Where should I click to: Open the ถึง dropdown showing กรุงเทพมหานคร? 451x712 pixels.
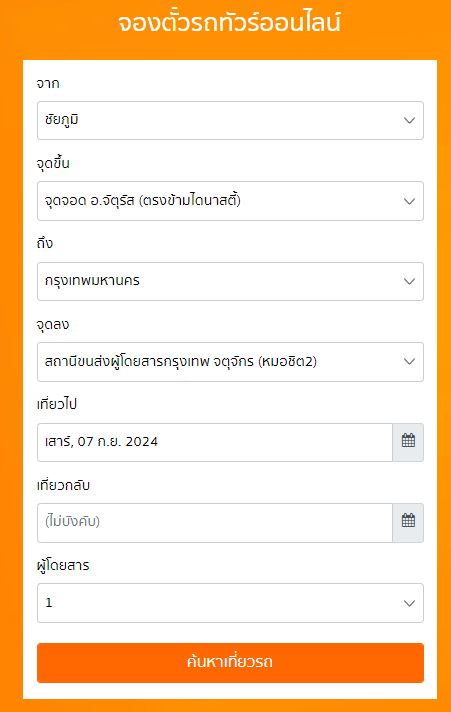[x=230, y=281]
